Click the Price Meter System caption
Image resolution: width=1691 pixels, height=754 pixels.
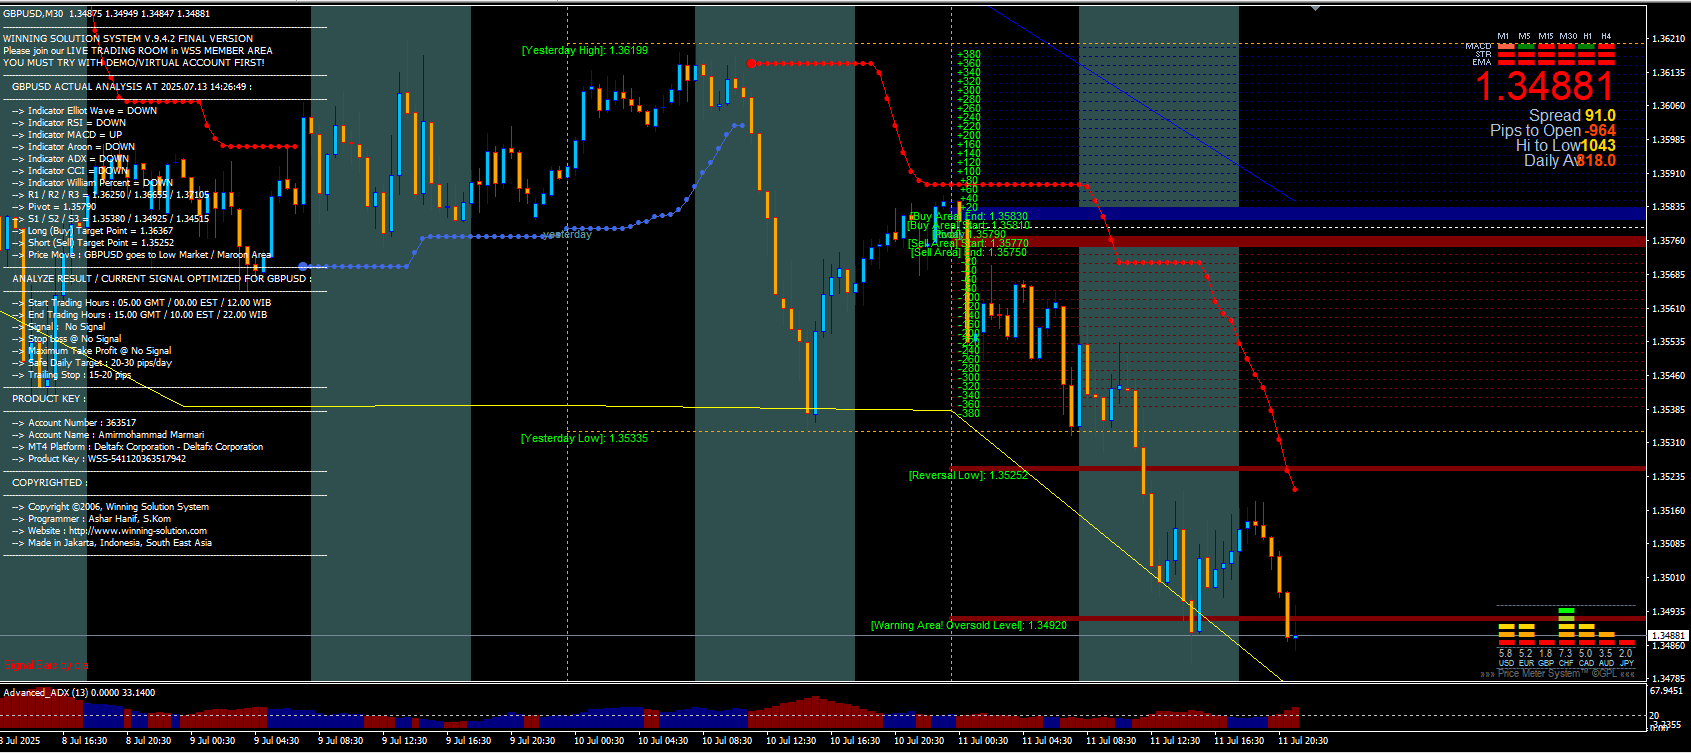(1560, 674)
